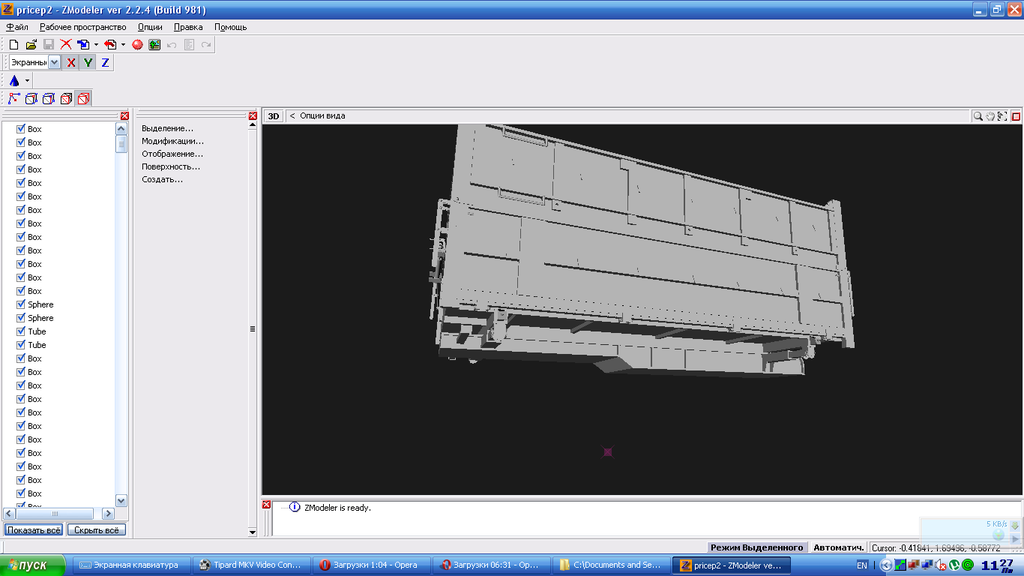Click the New file icon
The image size is (1024, 576).
(14, 45)
